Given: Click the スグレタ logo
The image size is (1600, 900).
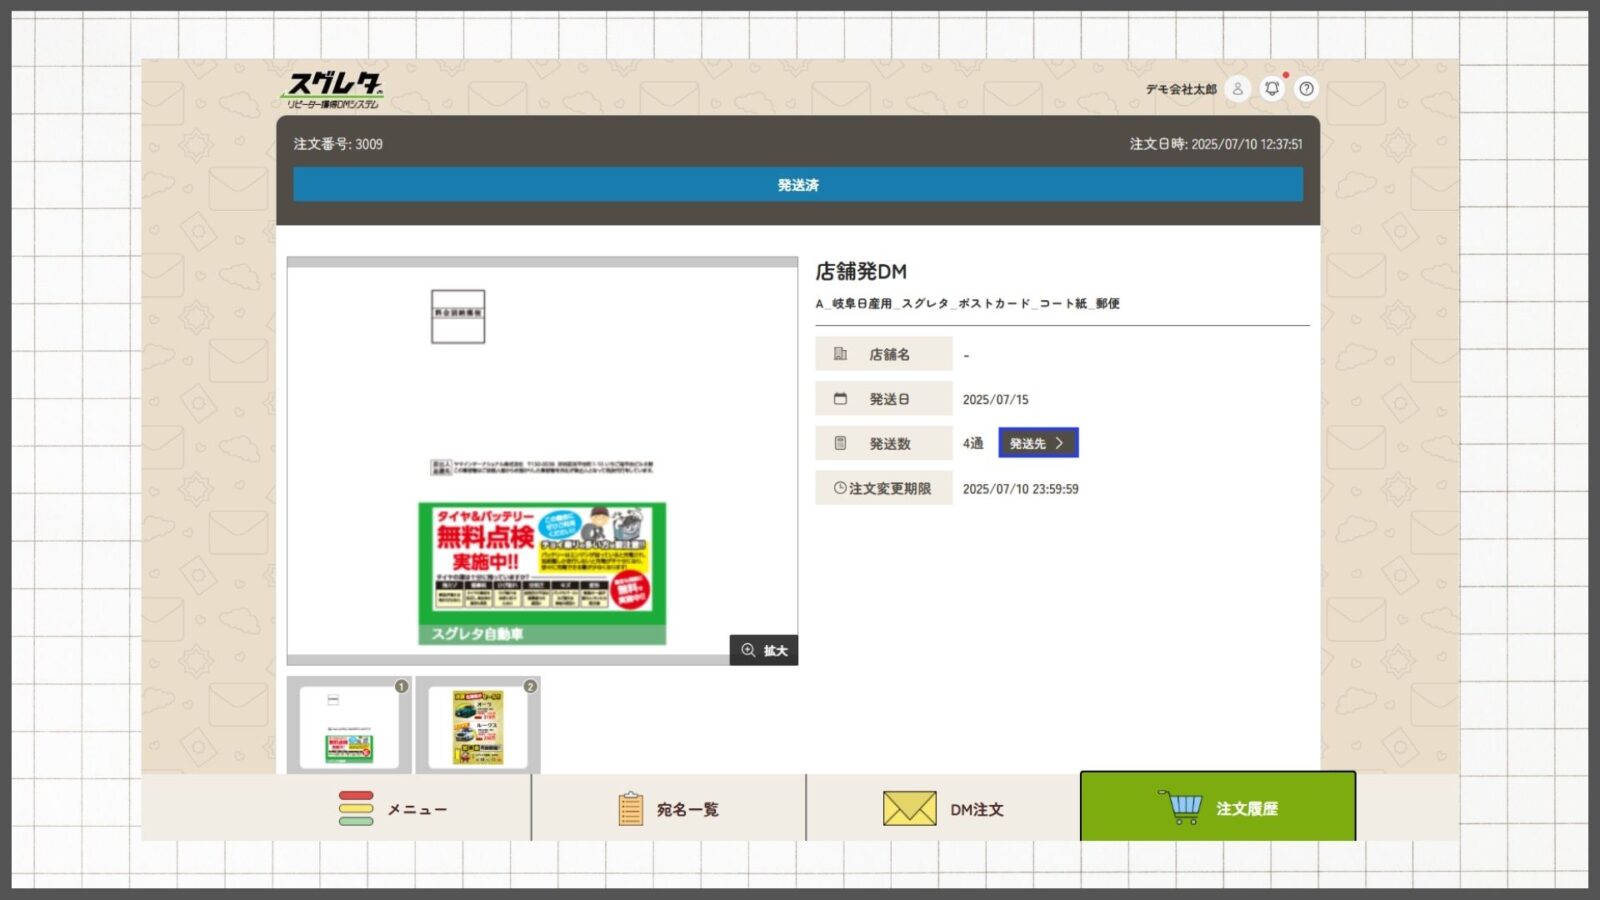Looking at the screenshot, I should tap(334, 89).
